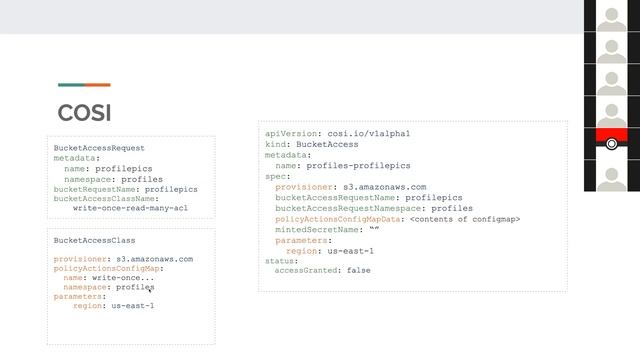Image resolution: width=640 pixels, height=360 pixels.
Task: Select the 'name: write-once...' line
Action: tap(109, 278)
